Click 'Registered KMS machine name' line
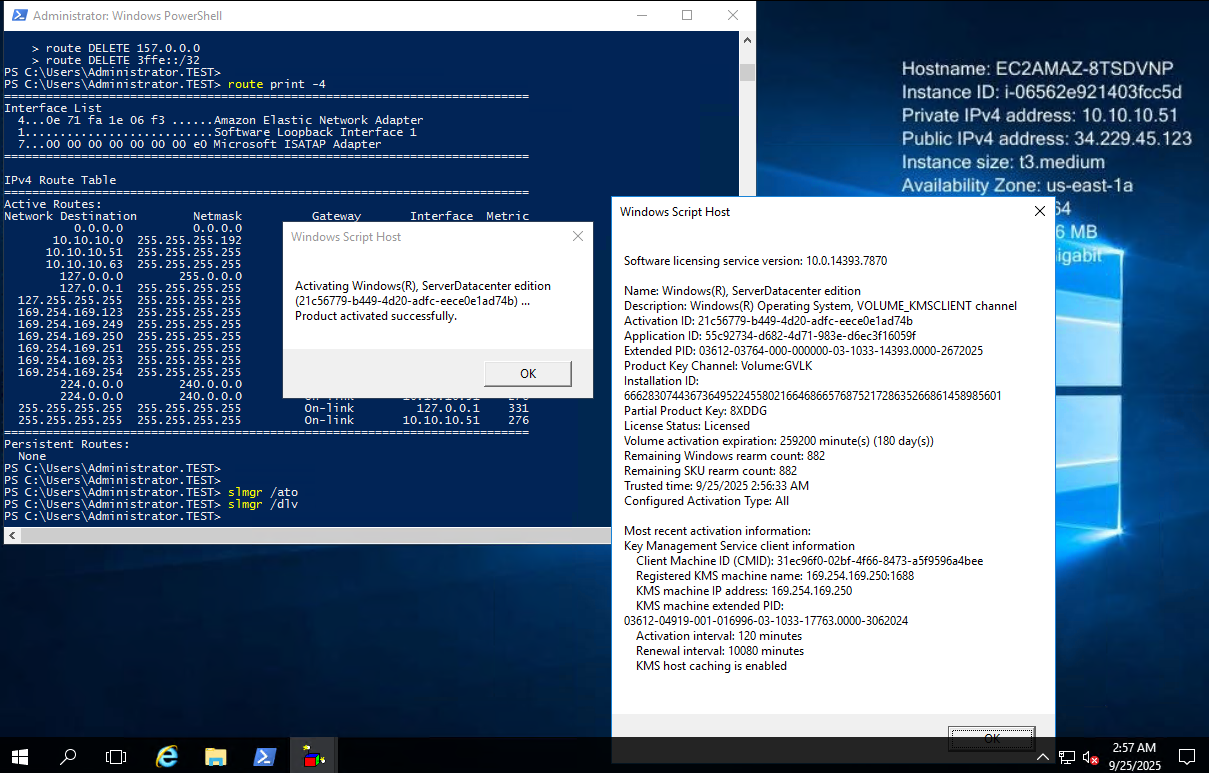This screenshot has height=773, width=1209. point(775,576)
